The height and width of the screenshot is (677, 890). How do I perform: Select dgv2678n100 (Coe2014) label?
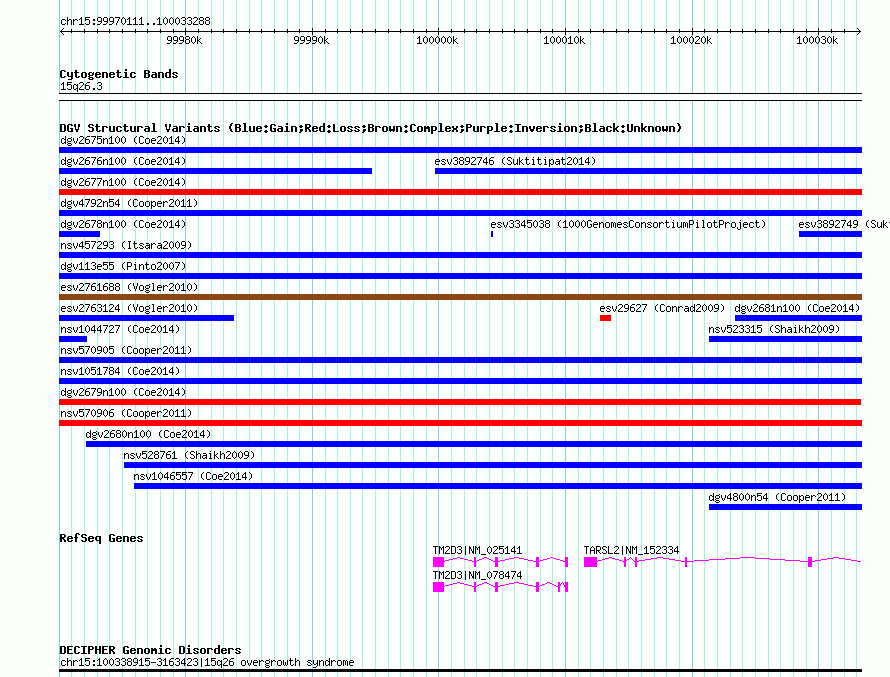123,224
